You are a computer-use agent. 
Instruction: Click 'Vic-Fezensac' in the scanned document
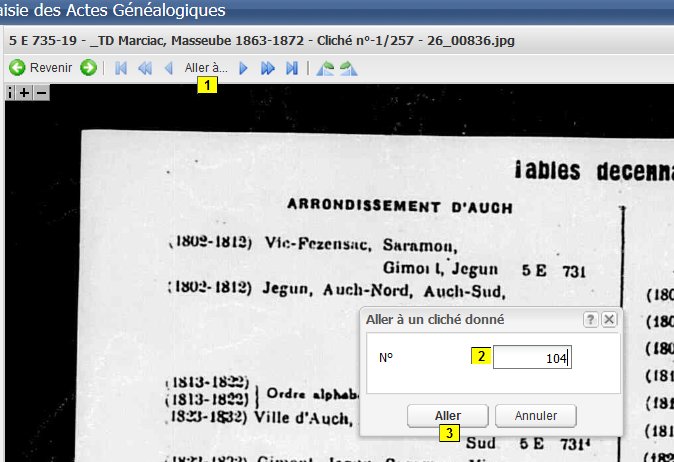pos(318,244)
